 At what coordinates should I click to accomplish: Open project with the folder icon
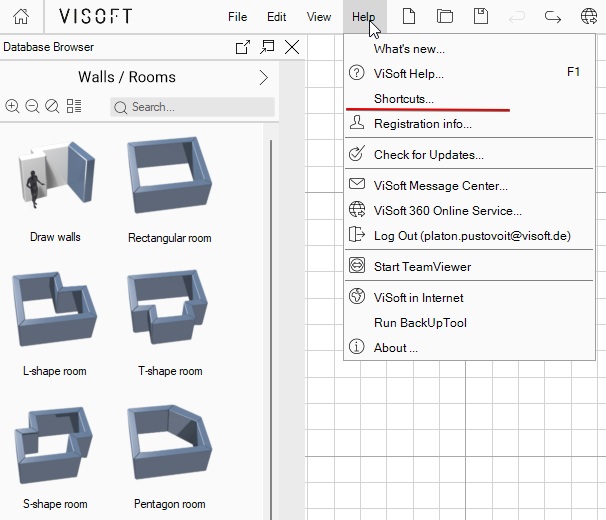click(445, 17)
